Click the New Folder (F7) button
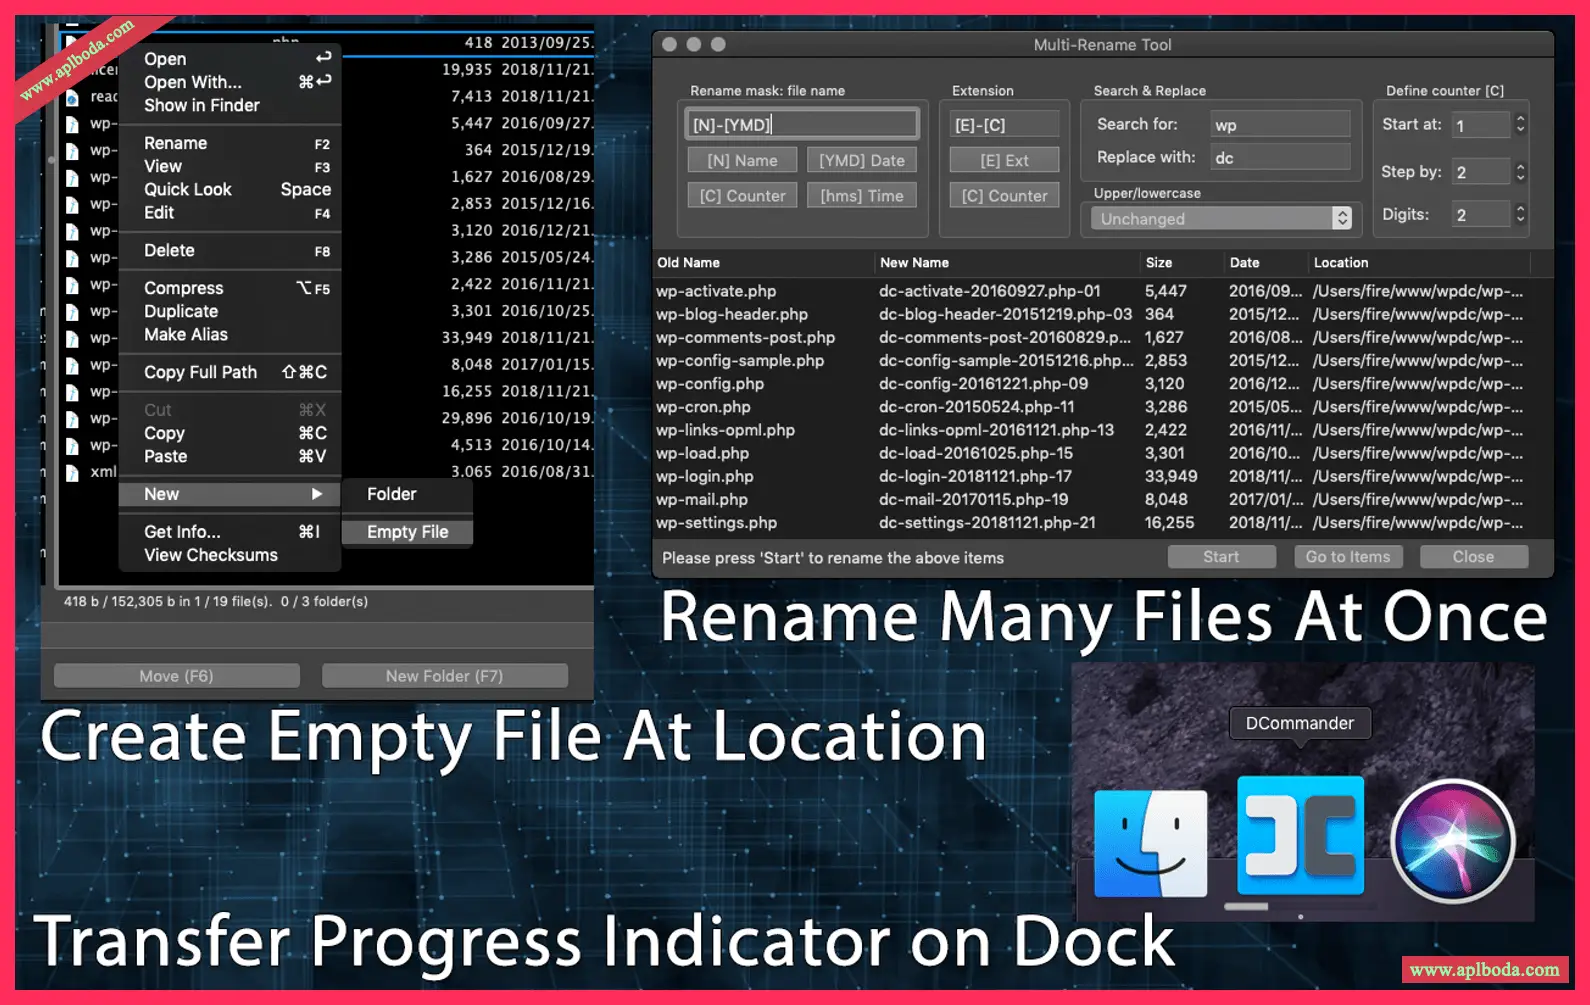Screen dimensions: 1590x1005 444,676
